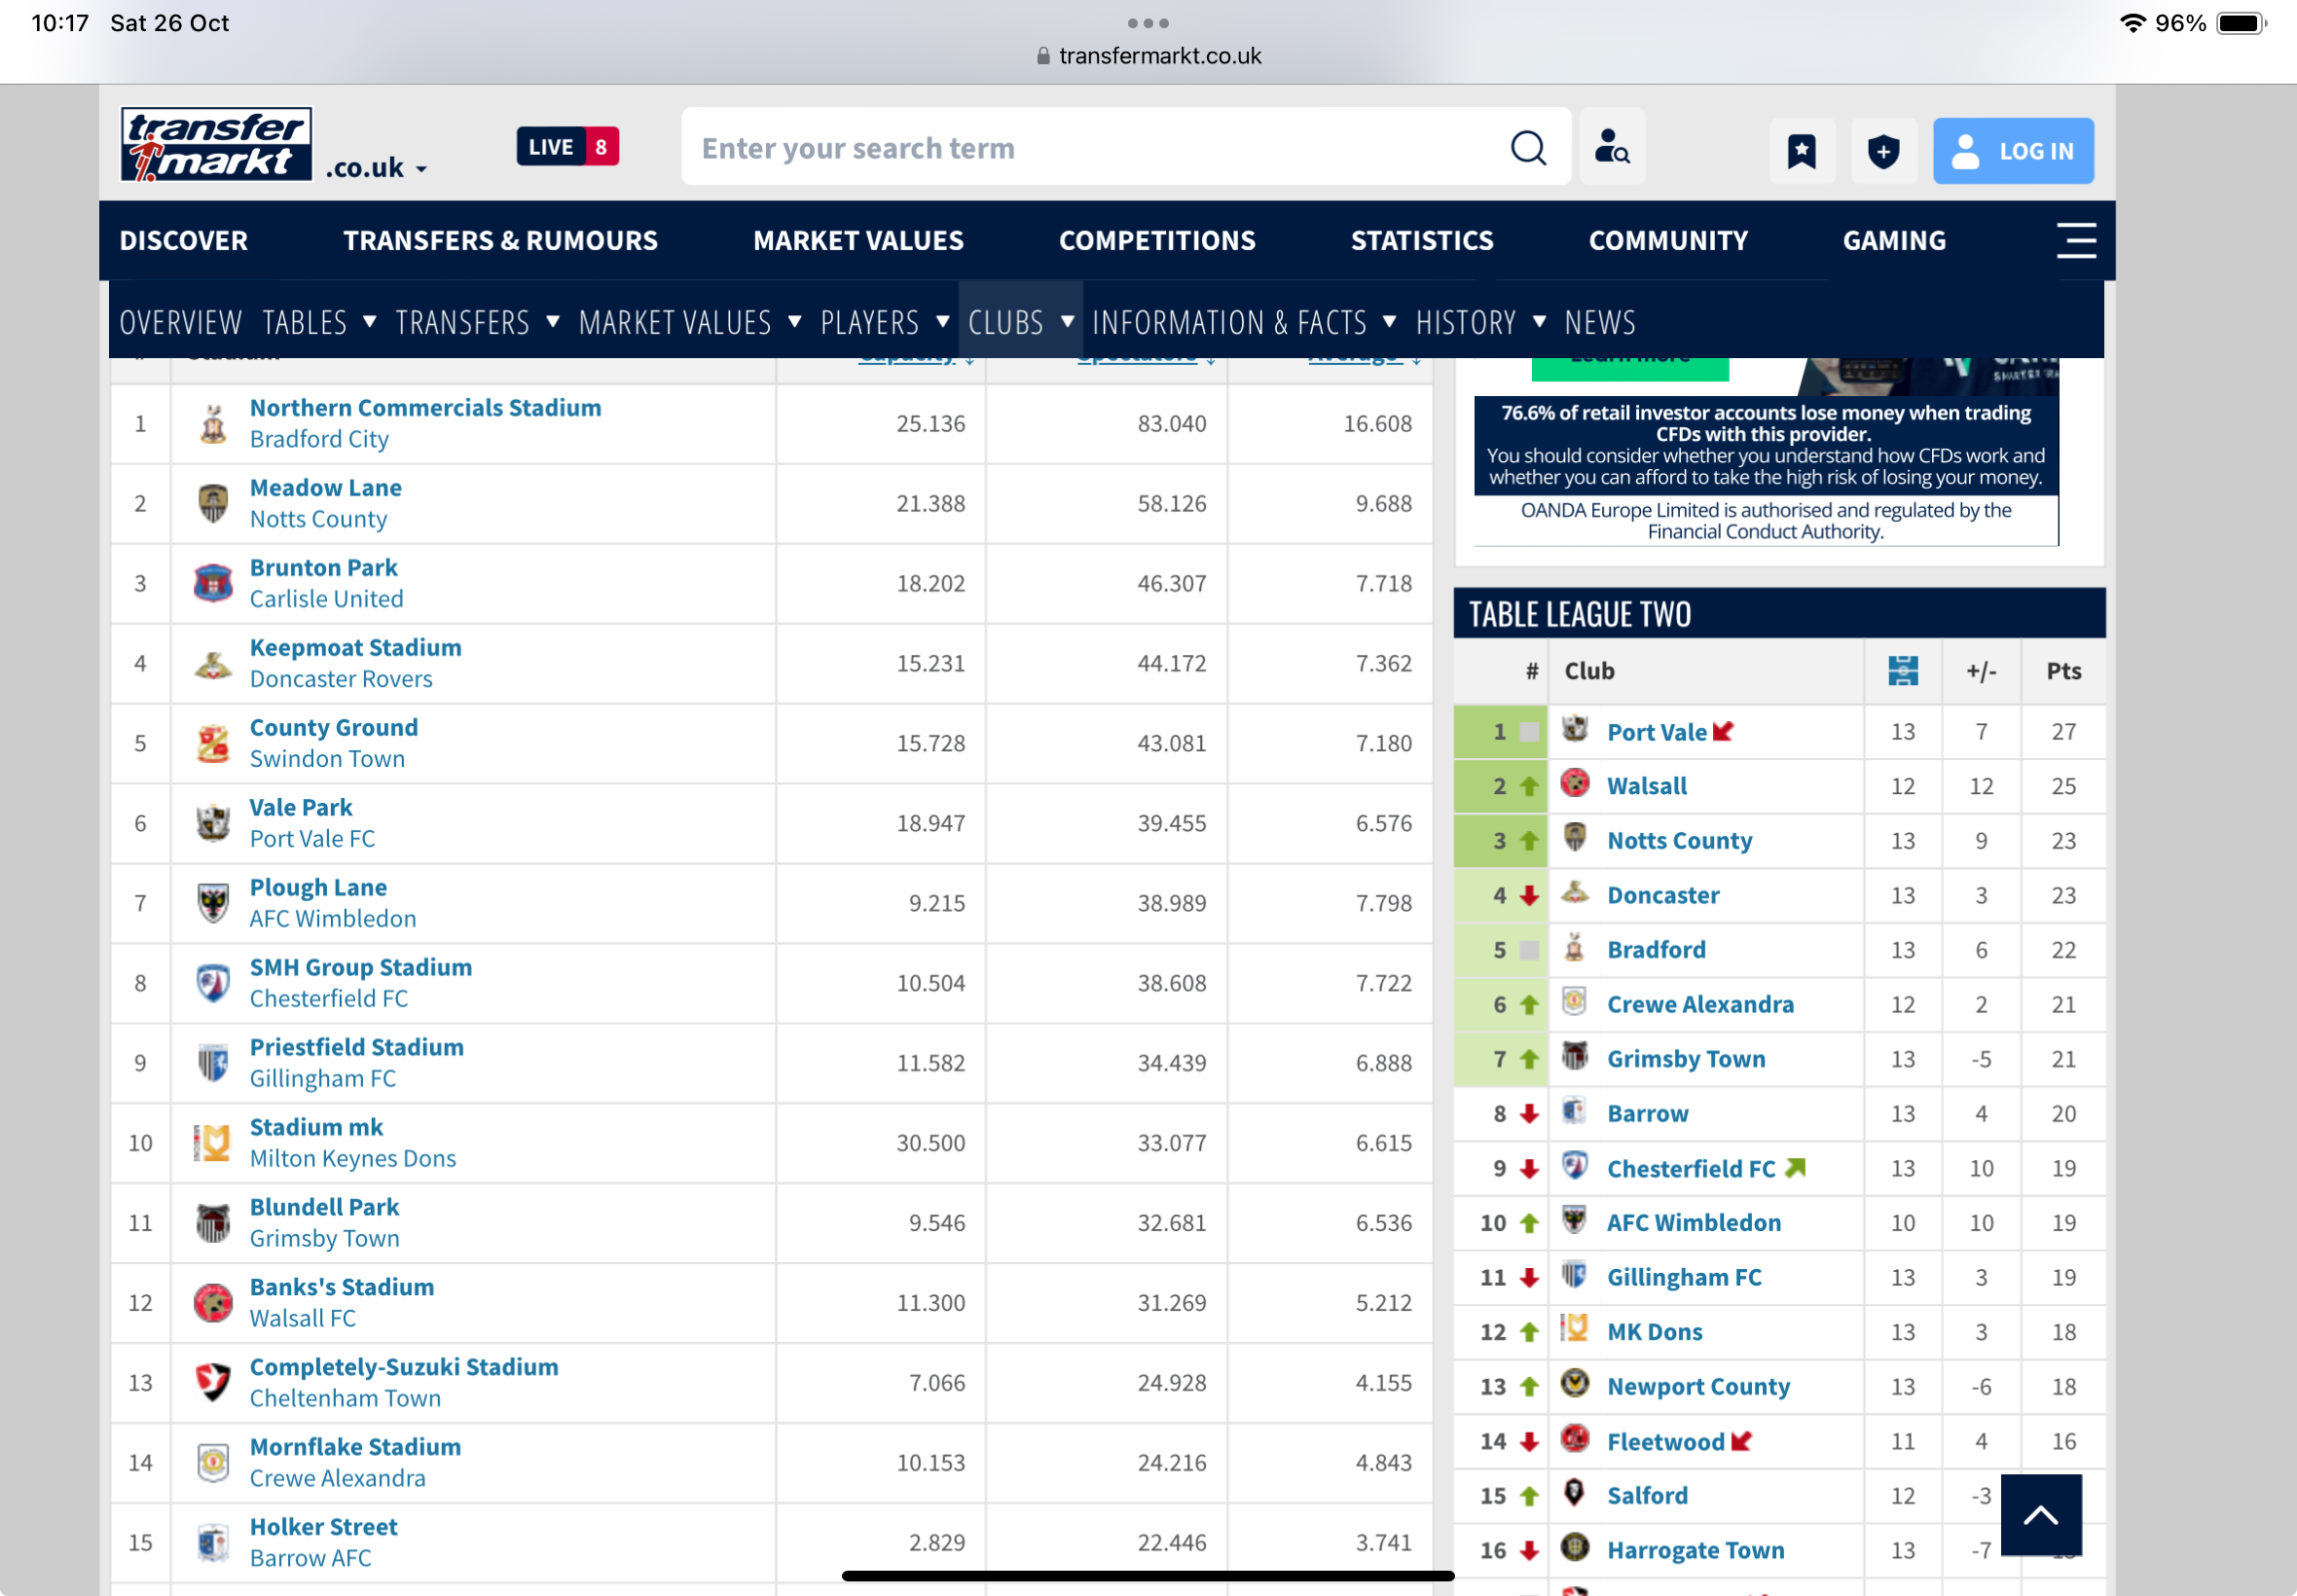Click the Grimsby Town crest in stadium row

(x=213, y=1224)
